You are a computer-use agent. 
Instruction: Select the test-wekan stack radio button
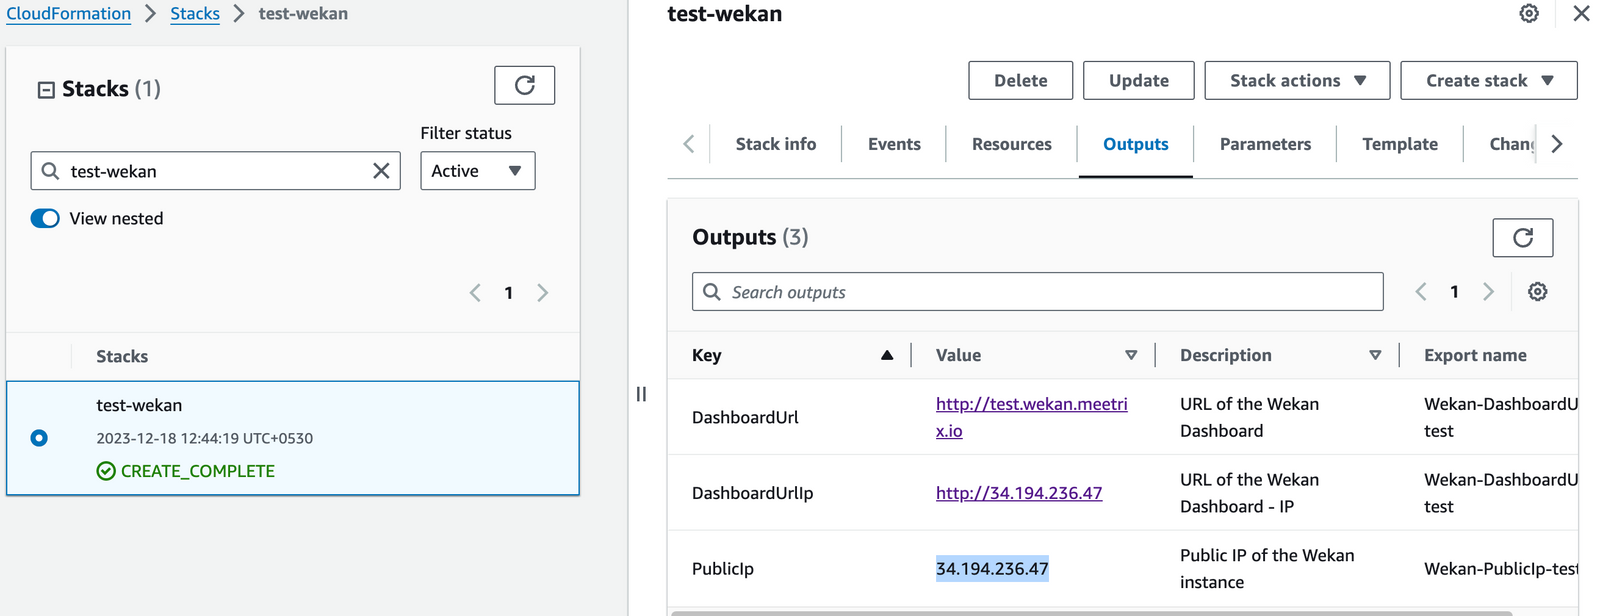[x=39, y=438]
